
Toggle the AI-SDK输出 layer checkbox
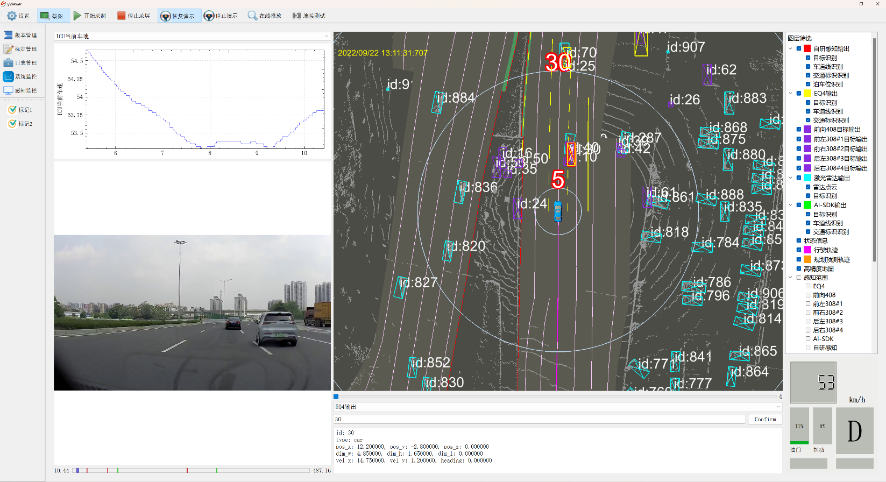coord(799,205)
